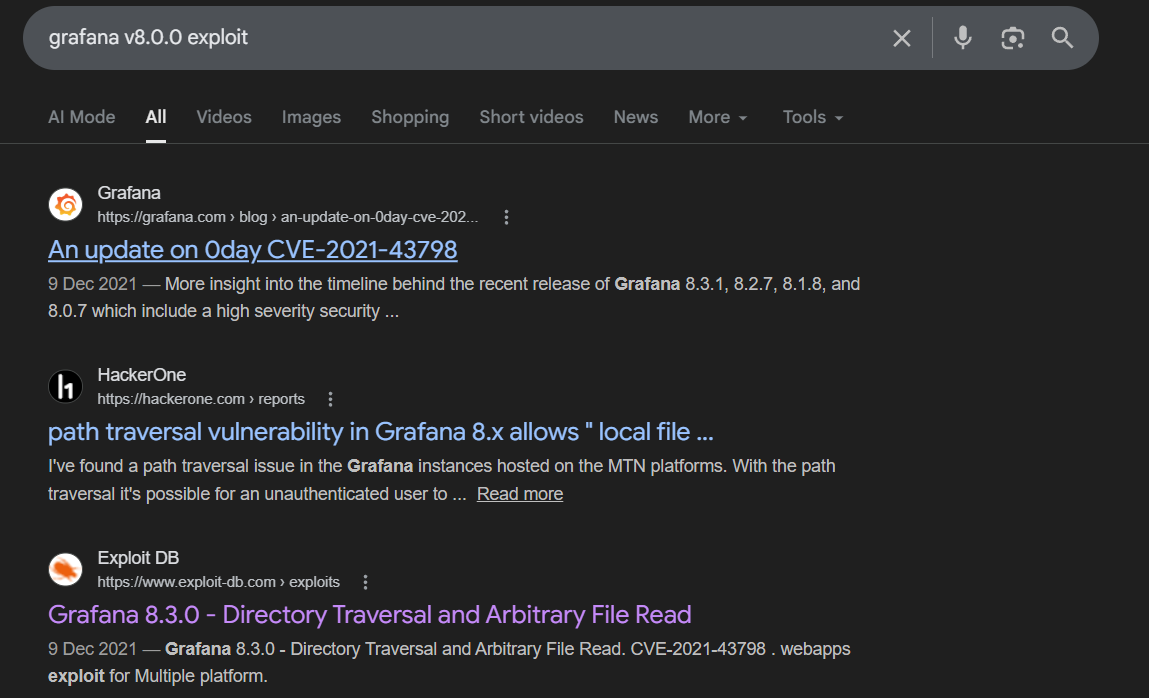Click the exploit-db.com exploits URL breadcrumb
The image size is (1149, 698).
pos(218,582)
